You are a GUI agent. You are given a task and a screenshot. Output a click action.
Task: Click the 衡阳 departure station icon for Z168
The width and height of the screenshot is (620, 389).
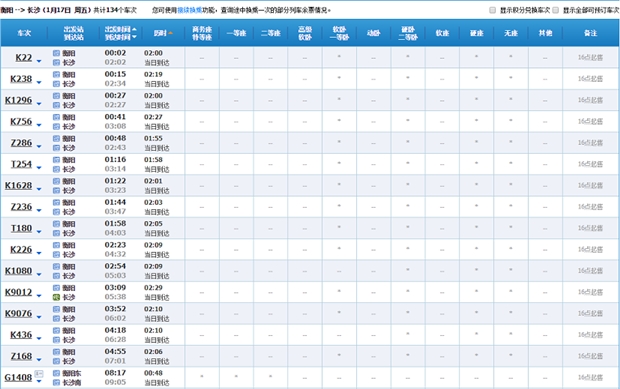[x=56, y=352]
